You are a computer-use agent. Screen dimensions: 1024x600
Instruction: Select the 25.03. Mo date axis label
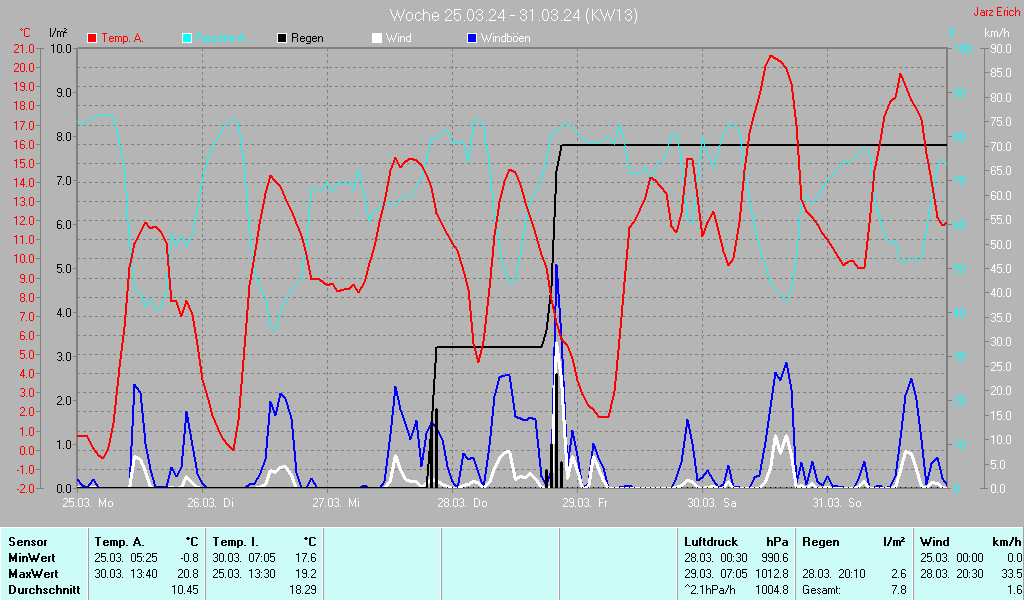click(88, 503)
